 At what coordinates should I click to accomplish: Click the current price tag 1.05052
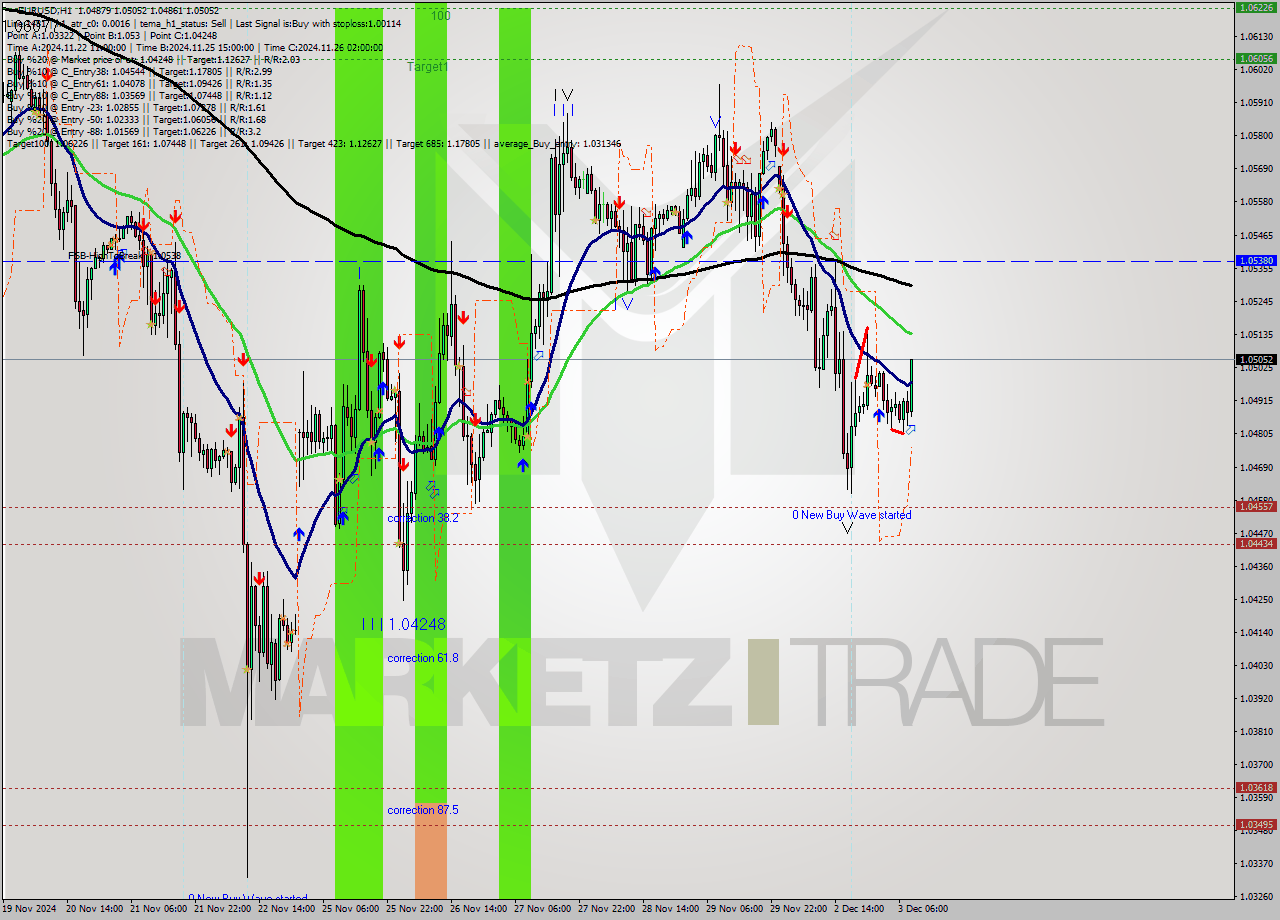coord(1256,359)
